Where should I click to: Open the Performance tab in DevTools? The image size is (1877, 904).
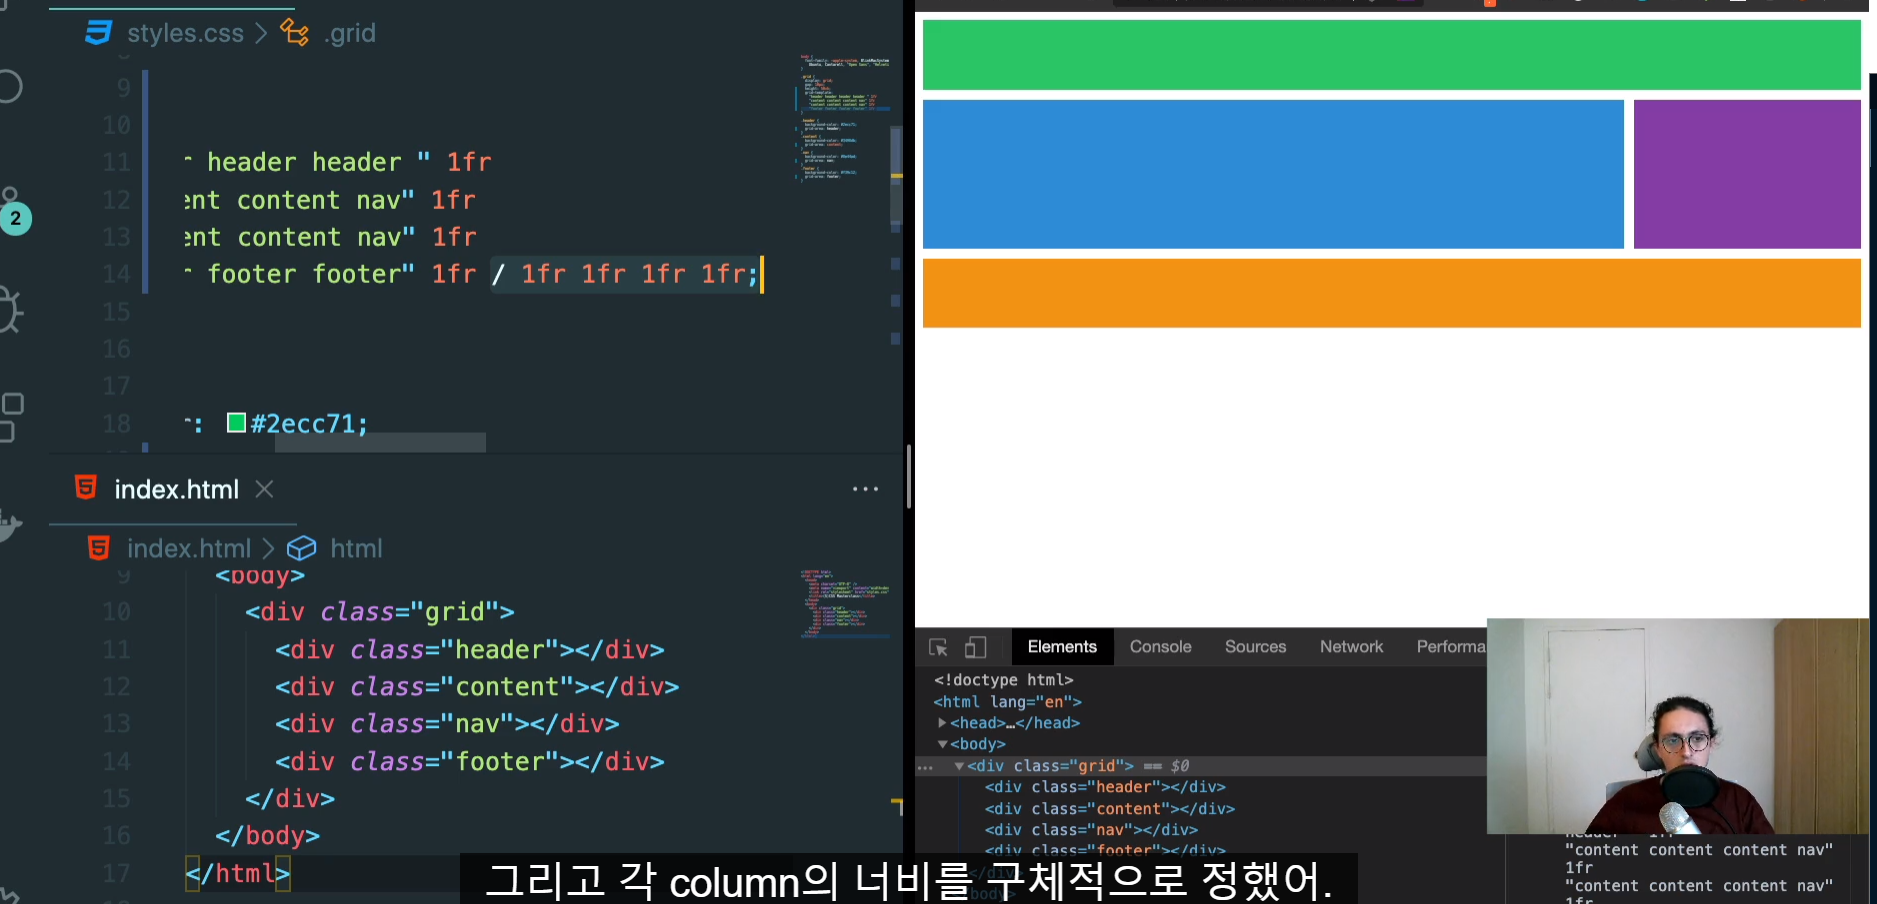pos(1450,647)
